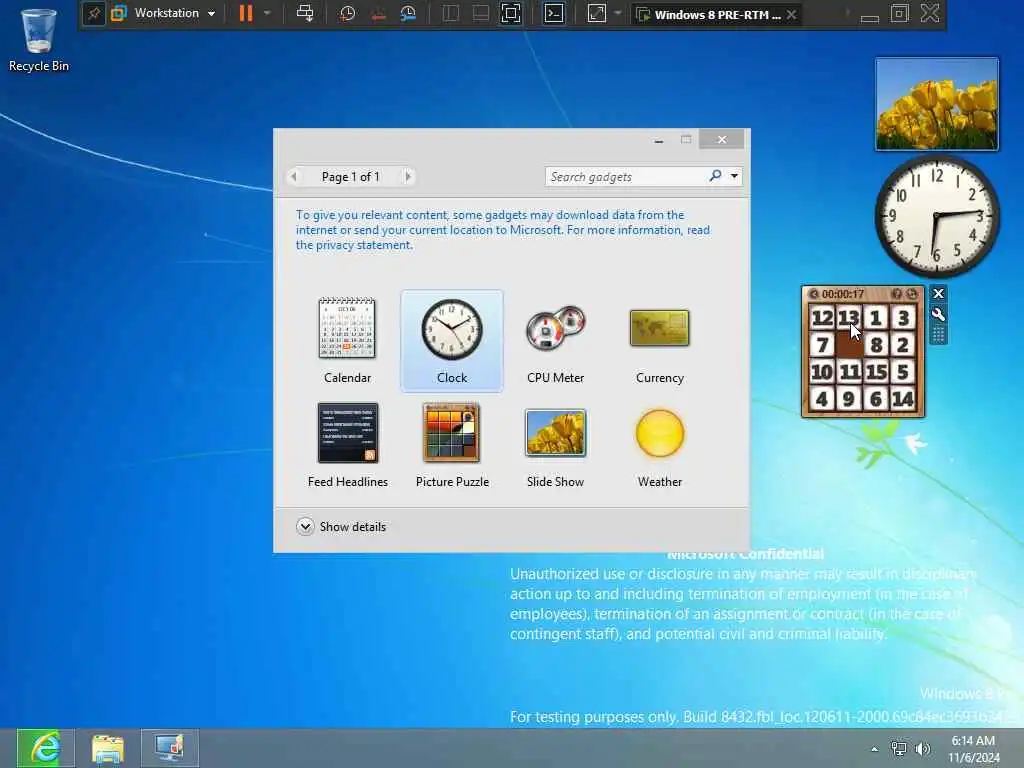
Task: Move puzzle tile 13
Action: (x=849, y=318)
